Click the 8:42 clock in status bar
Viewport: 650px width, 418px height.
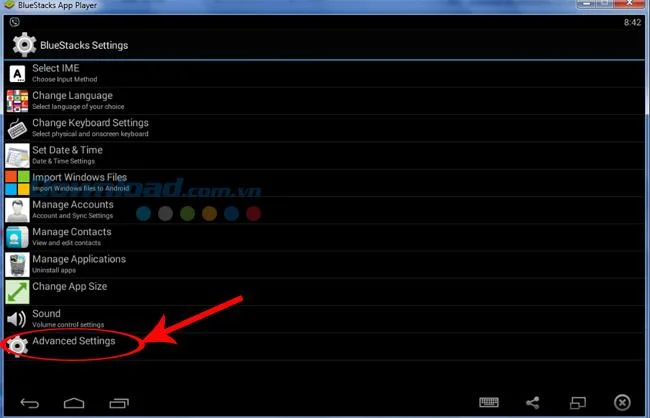[x=633, y=22]
